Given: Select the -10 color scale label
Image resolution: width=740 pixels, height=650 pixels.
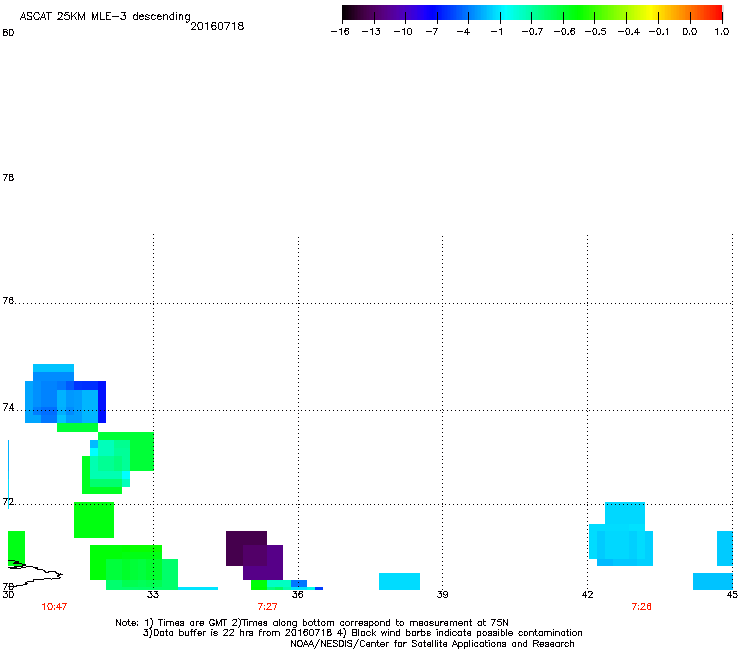Looking at the screenshot, I should coord(403,32).
